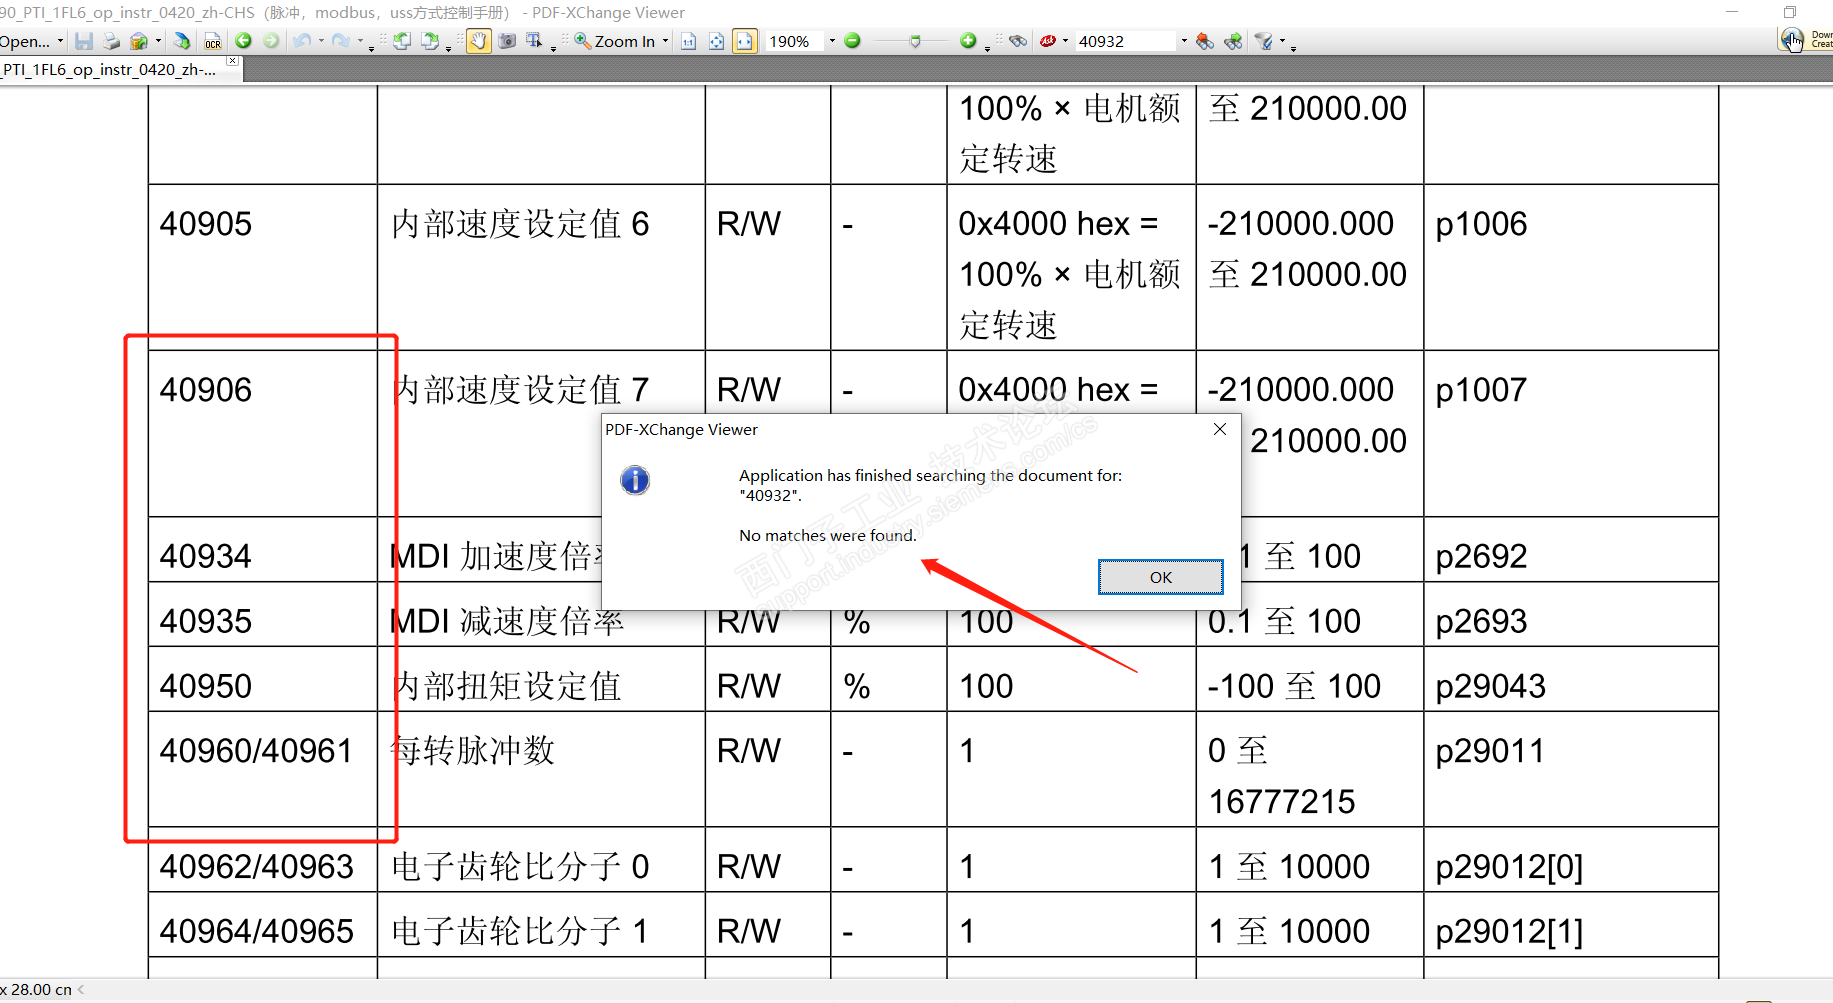
Task: Click OK in the search dialog
Action: point(1160,577)
